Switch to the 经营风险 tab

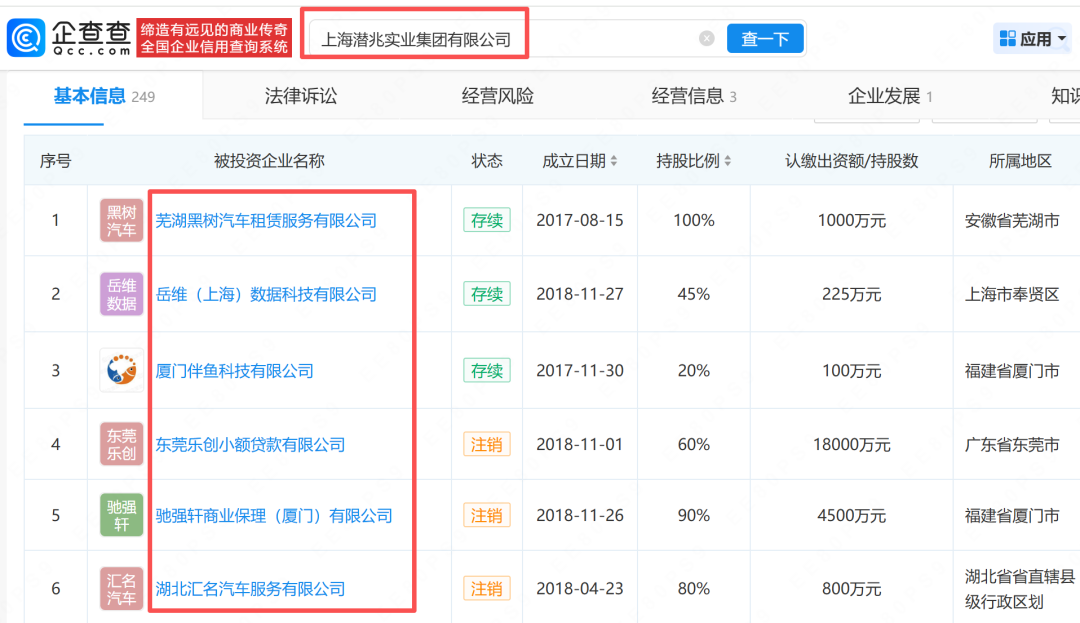(497, 96)
